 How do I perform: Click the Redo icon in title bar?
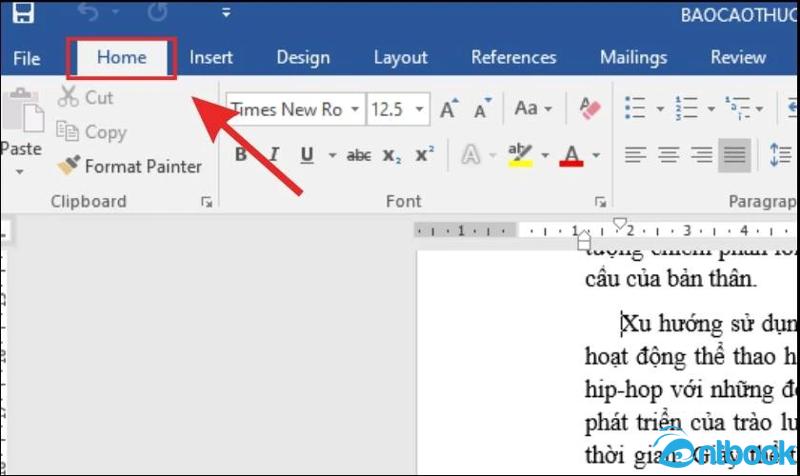(157, 12)
